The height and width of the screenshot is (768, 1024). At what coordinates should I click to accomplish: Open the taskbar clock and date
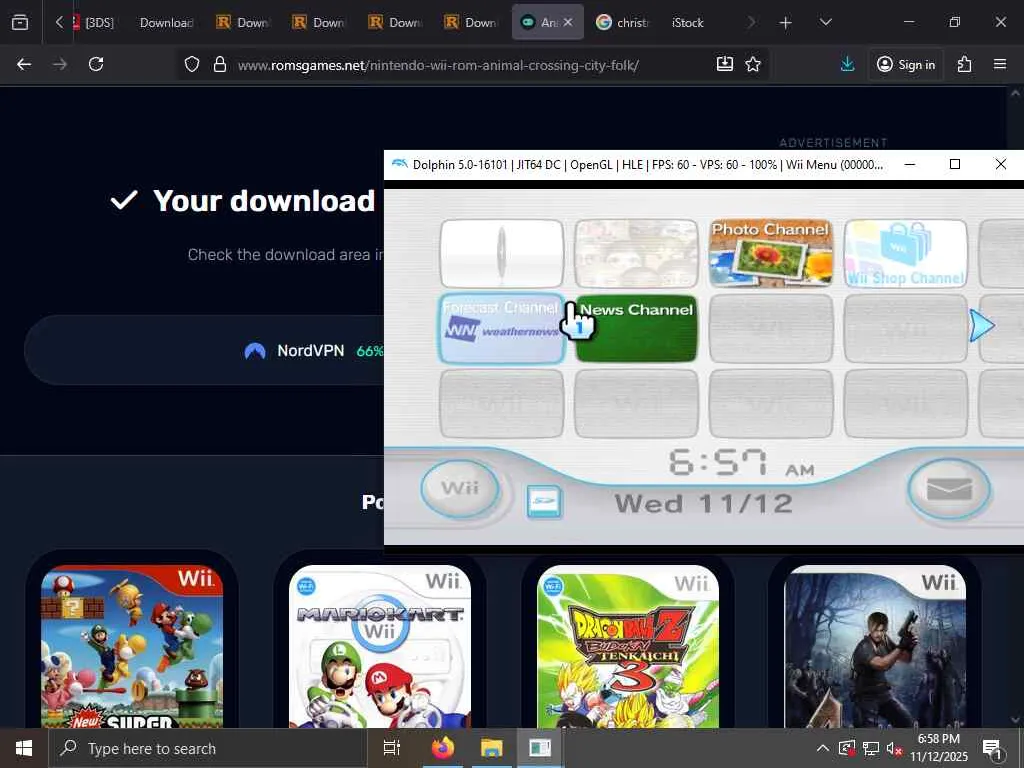[939, 748]
